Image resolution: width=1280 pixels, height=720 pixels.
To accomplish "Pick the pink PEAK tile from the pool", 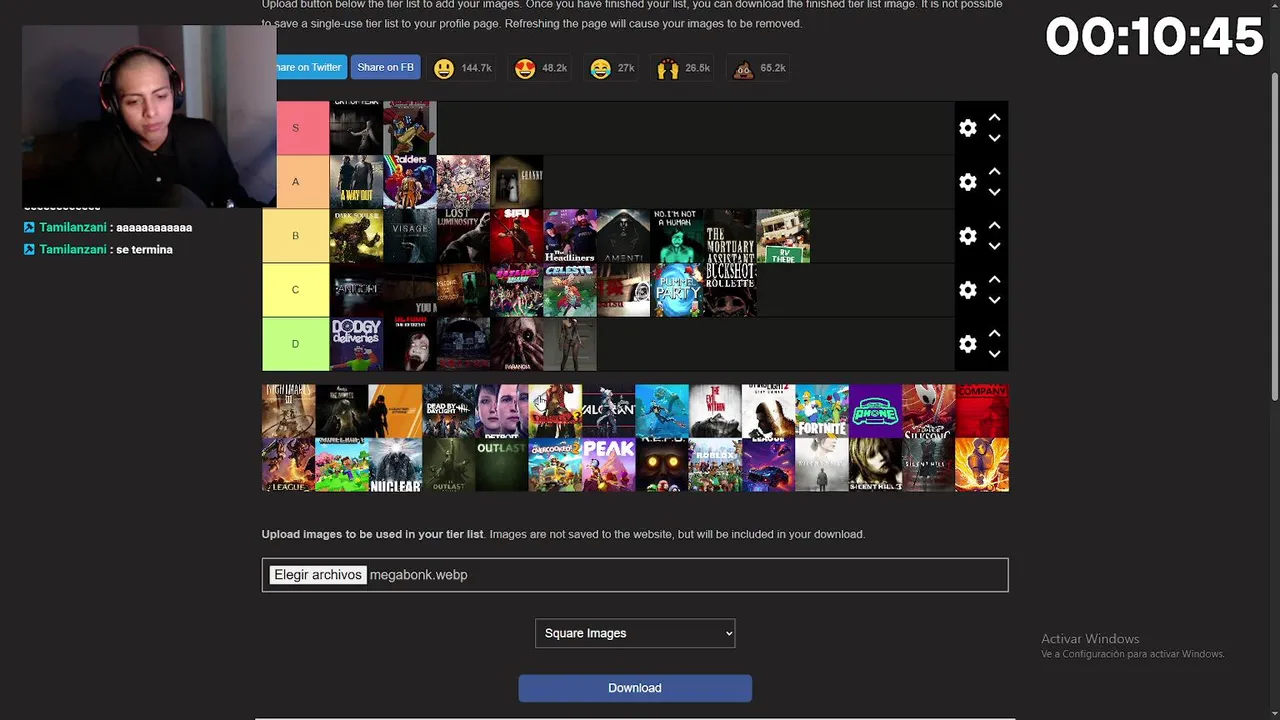I will [x=608, y=465].
